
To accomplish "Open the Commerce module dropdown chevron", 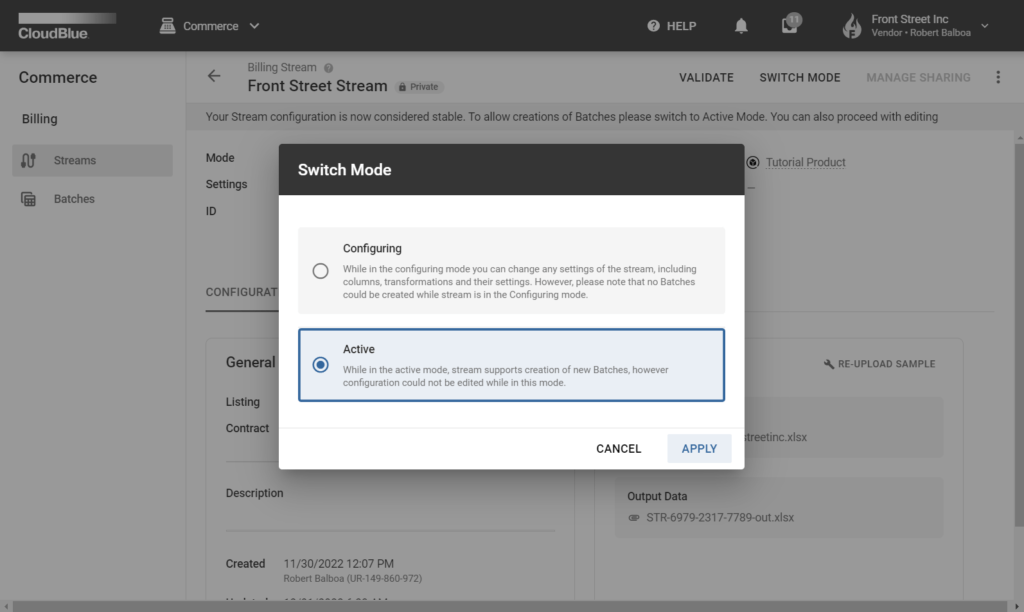I will (x=255, y=26).
